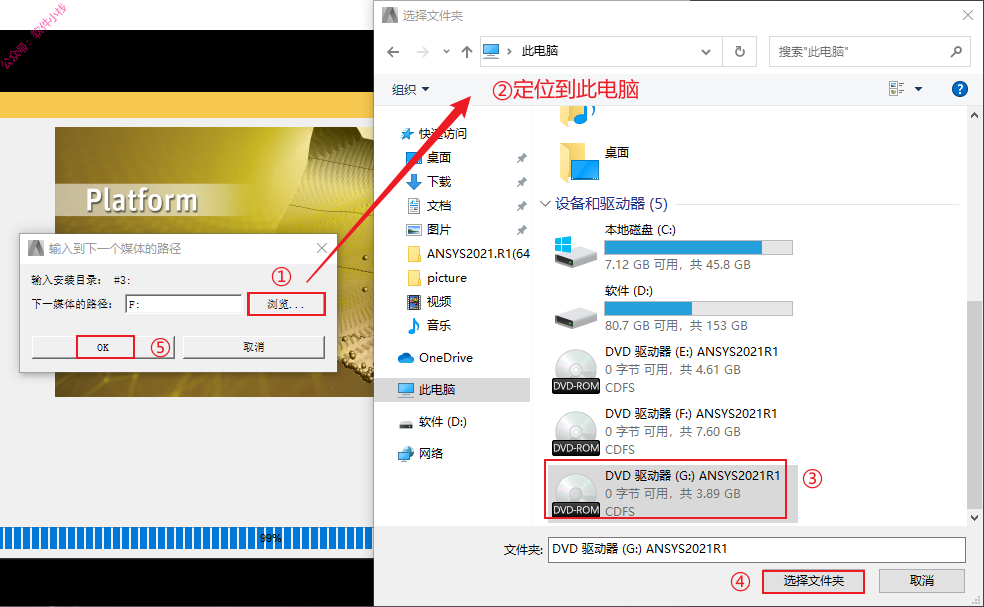Open the 组织 menu
The image size is (984, 607).
tap(410, 90)
